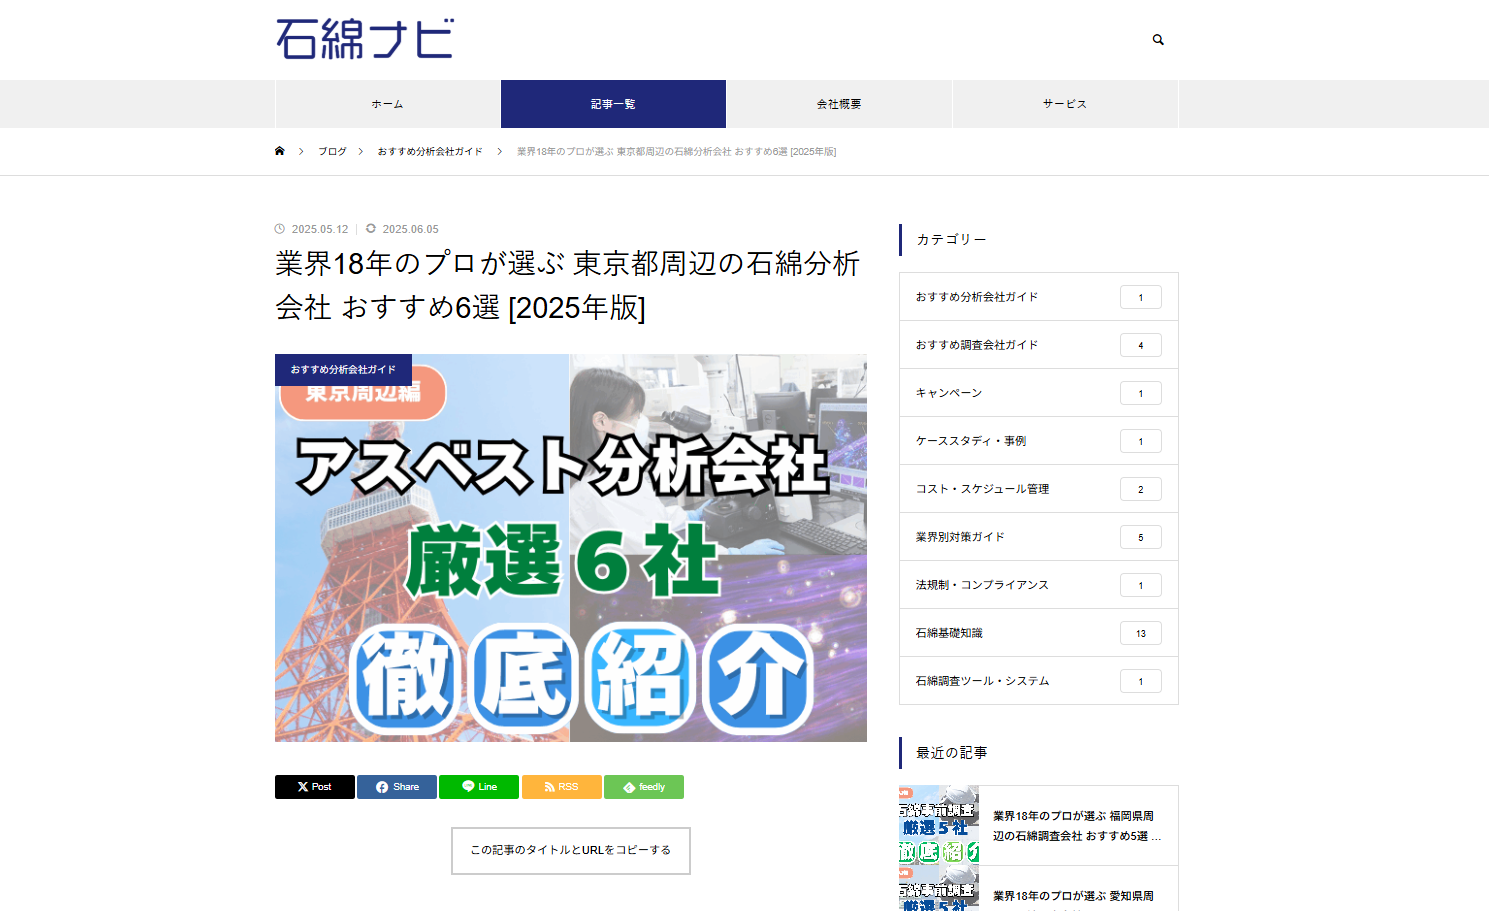1489x911 pixels.
Task: Open the 会社概要 navigation tab
Action: pyautogui.click(x=839, y=103)
